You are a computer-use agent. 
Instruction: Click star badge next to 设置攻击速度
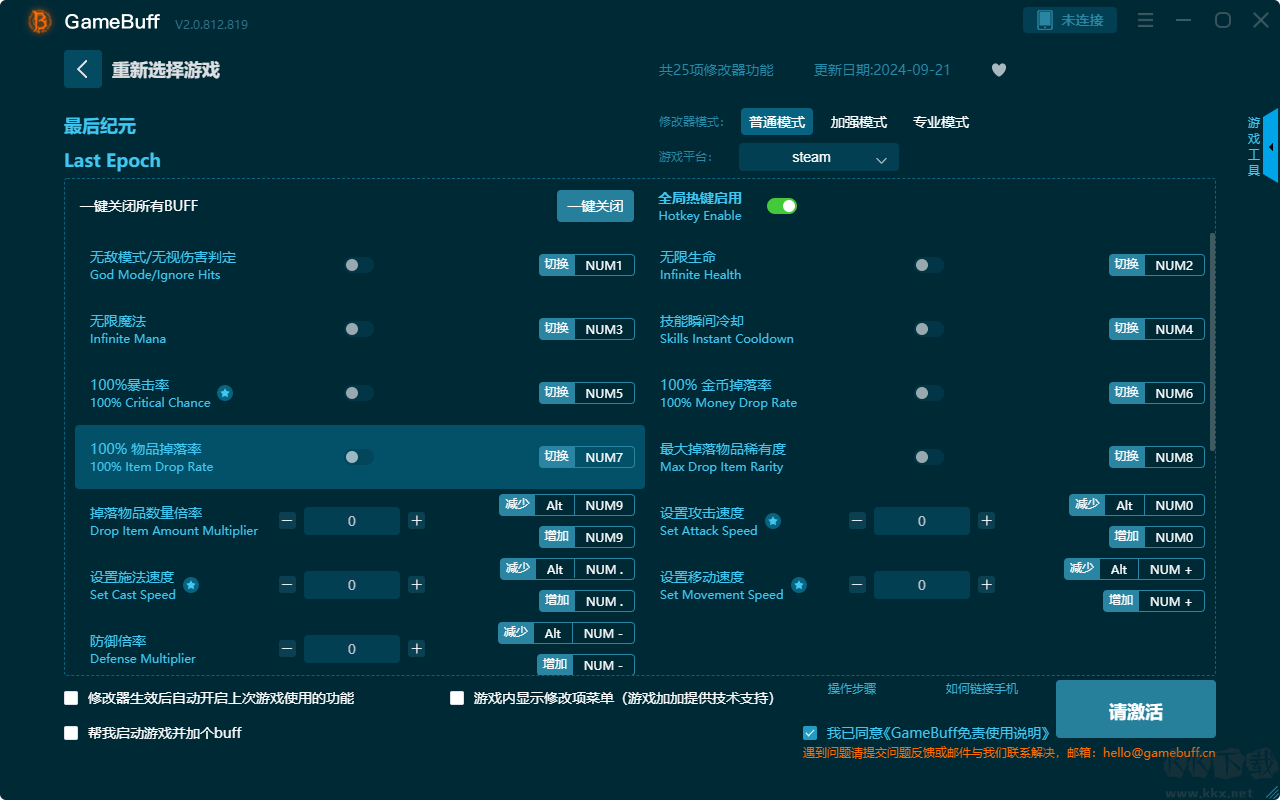click(x=773, y=521)
